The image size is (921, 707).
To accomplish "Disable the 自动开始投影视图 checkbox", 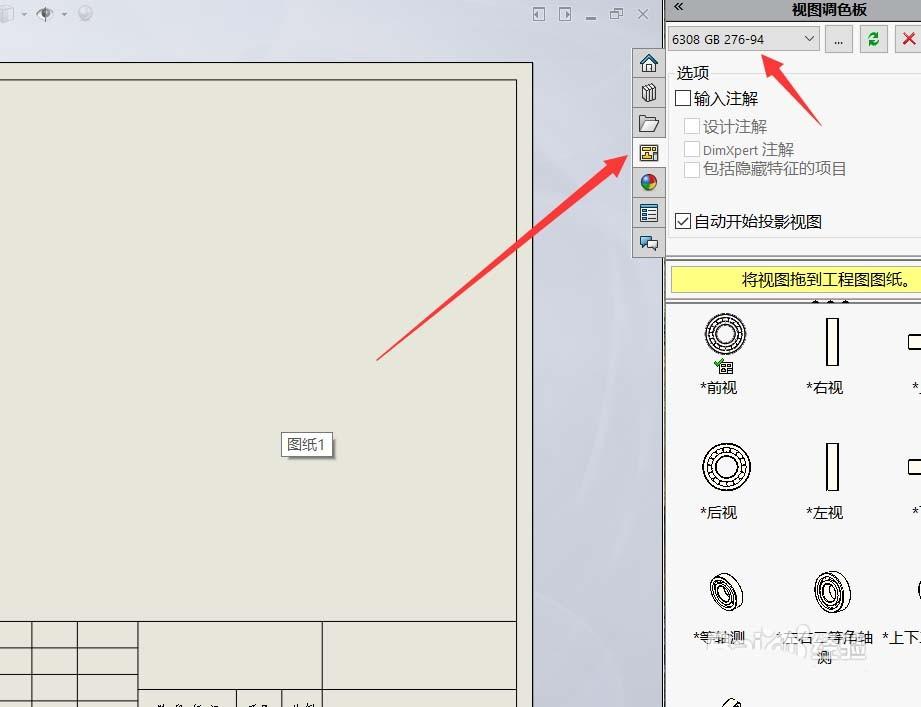I will point(683,222).
